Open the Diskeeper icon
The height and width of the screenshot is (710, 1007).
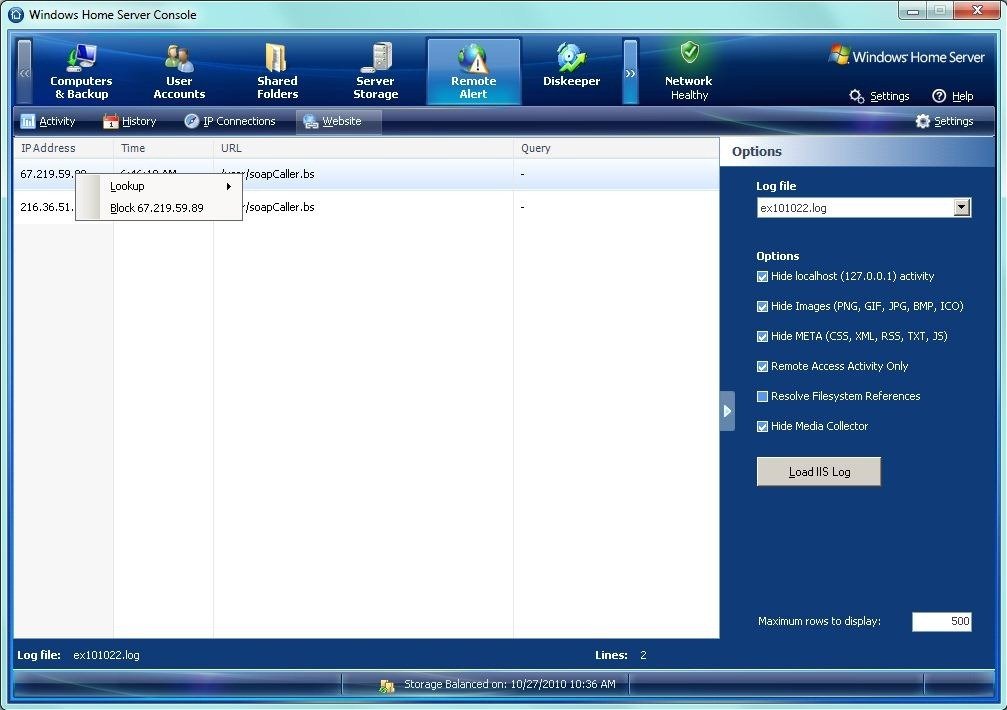pyautogui.click(x=571, y=57)
